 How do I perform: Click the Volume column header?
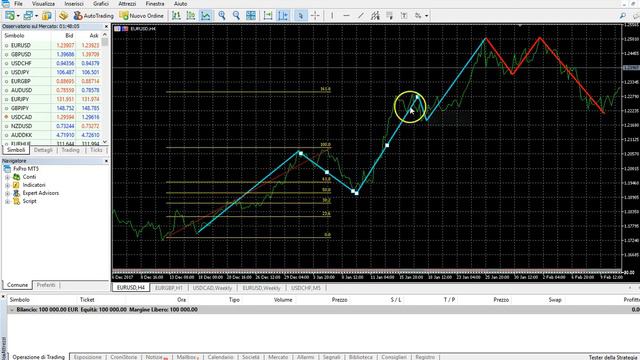pos(283,300)
